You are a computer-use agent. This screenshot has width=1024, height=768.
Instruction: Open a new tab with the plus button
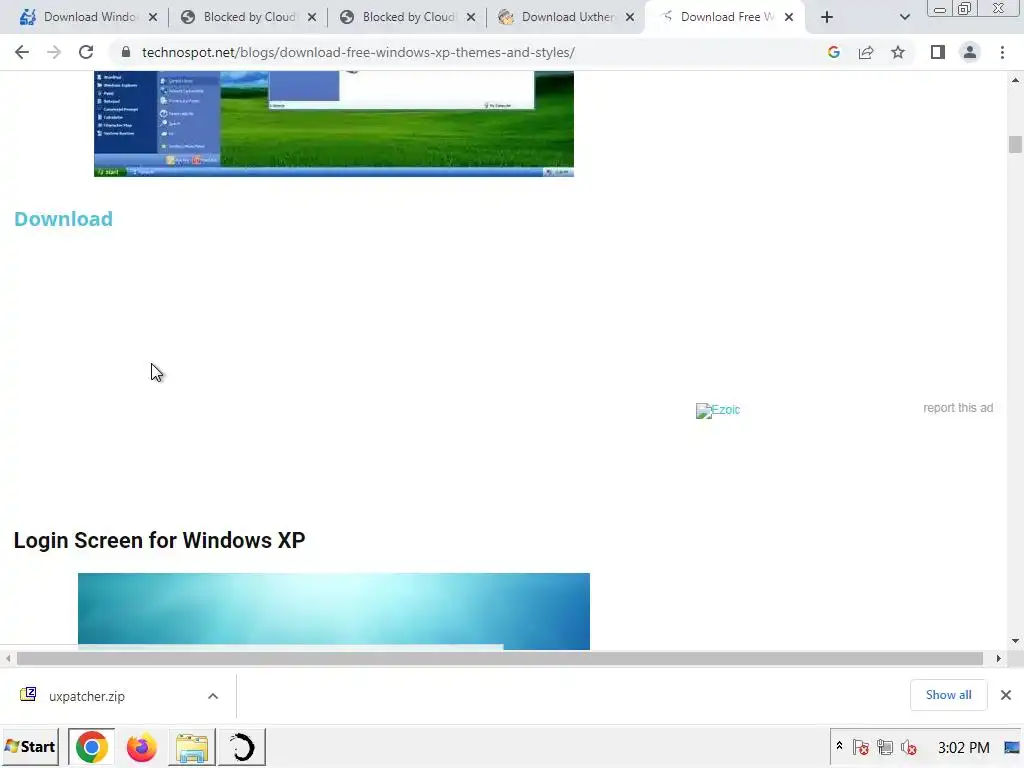tap(827, 17)
